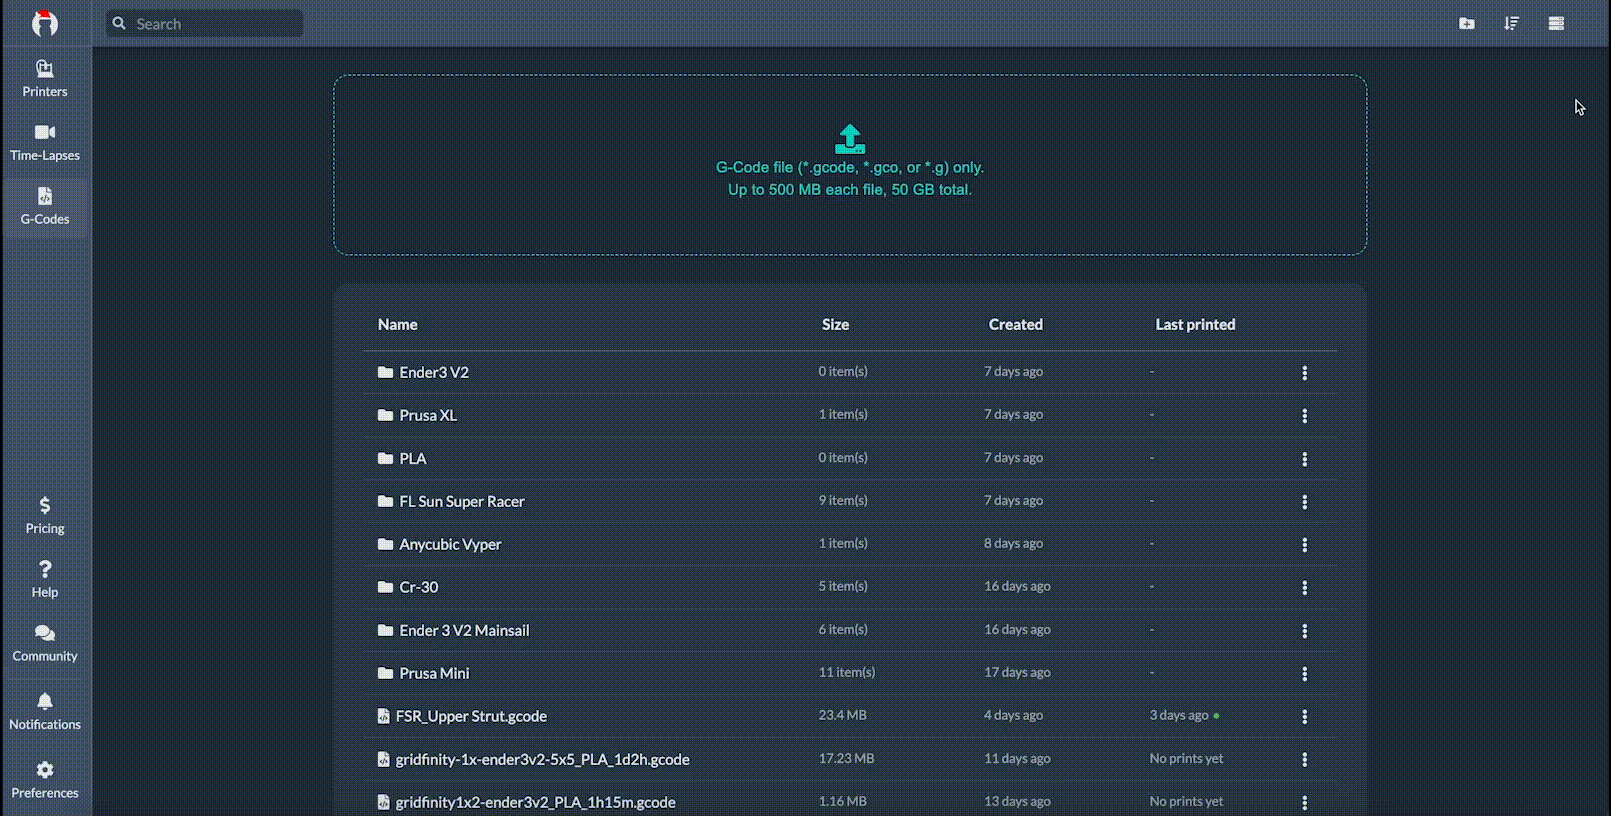Open Community link in sidebar
Screen dimensions: 1611x816
pyautogui.click(x=45, y=644)
